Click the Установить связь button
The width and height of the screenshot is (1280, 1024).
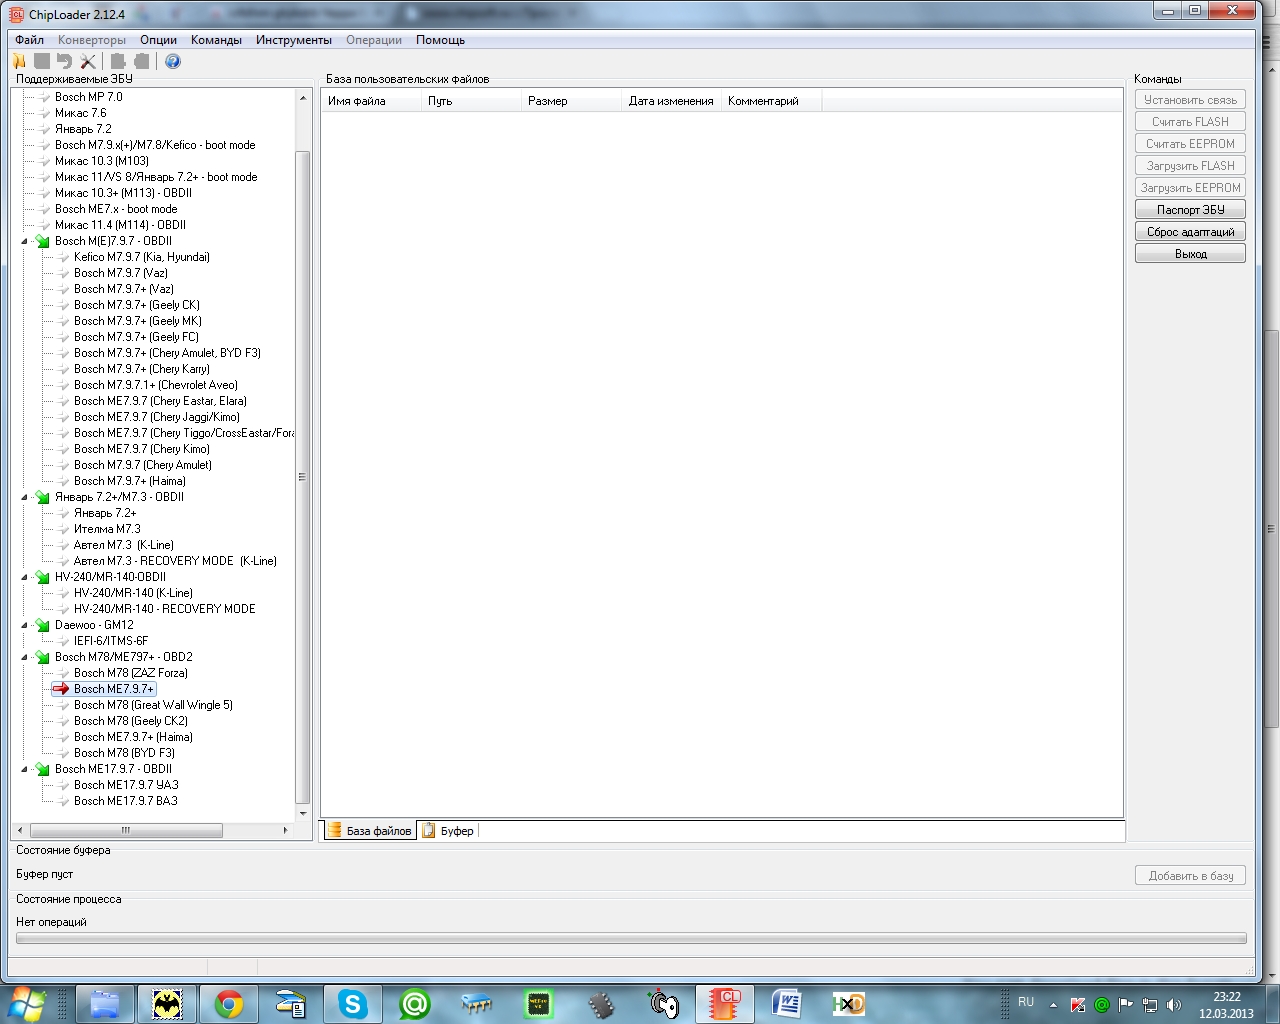click(1190, 100)
